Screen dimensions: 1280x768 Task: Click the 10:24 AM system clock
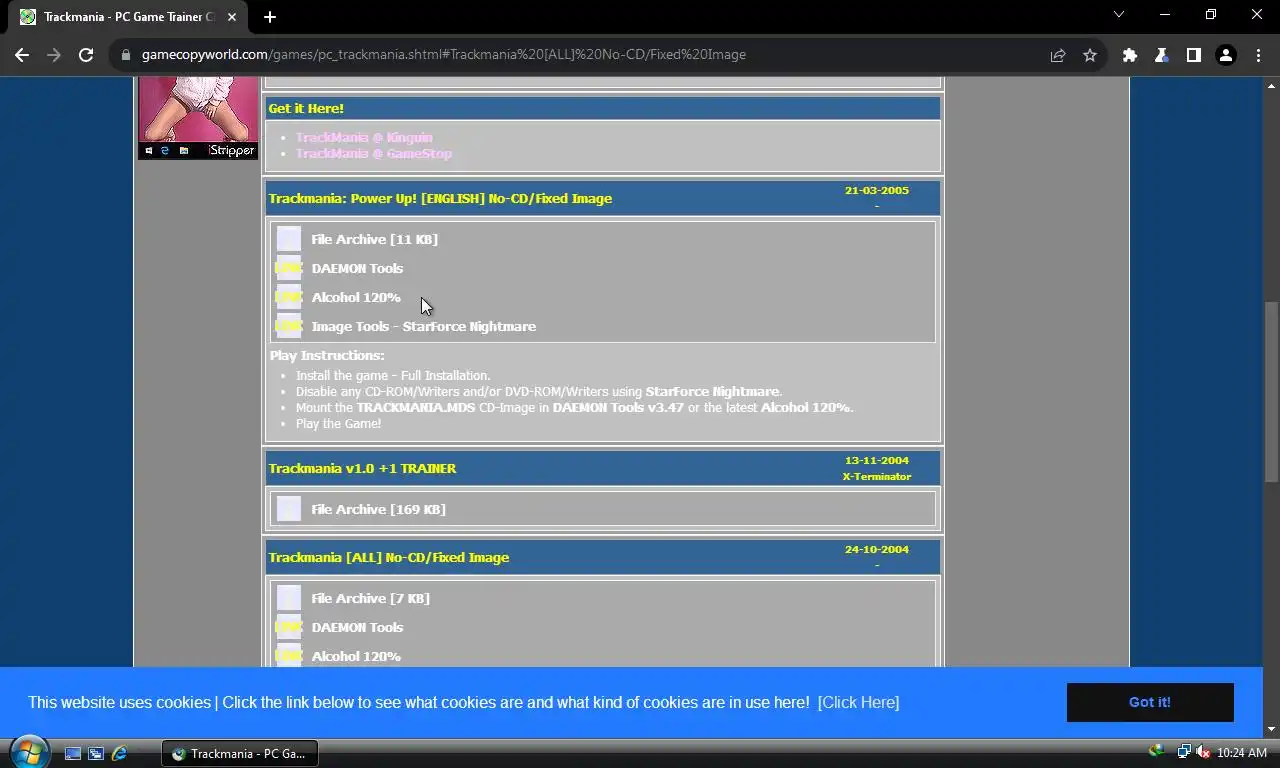click(1242, 753)
